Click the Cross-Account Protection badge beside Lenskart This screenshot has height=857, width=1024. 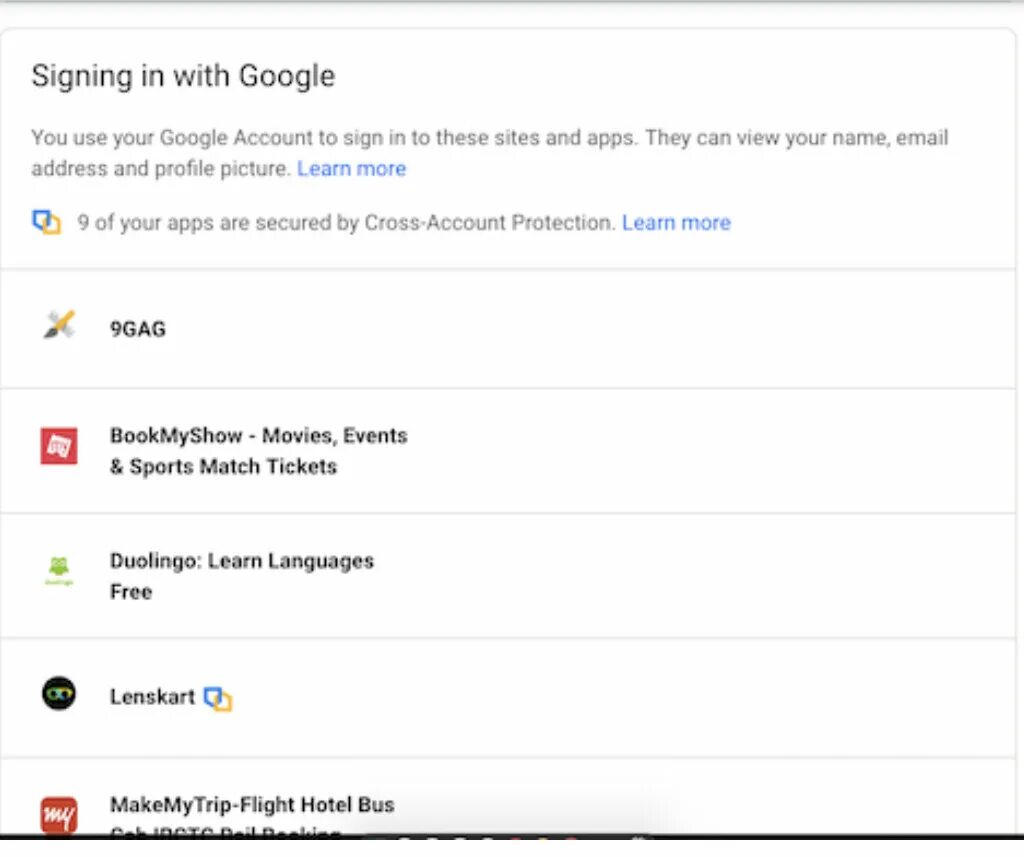[218, 698]
